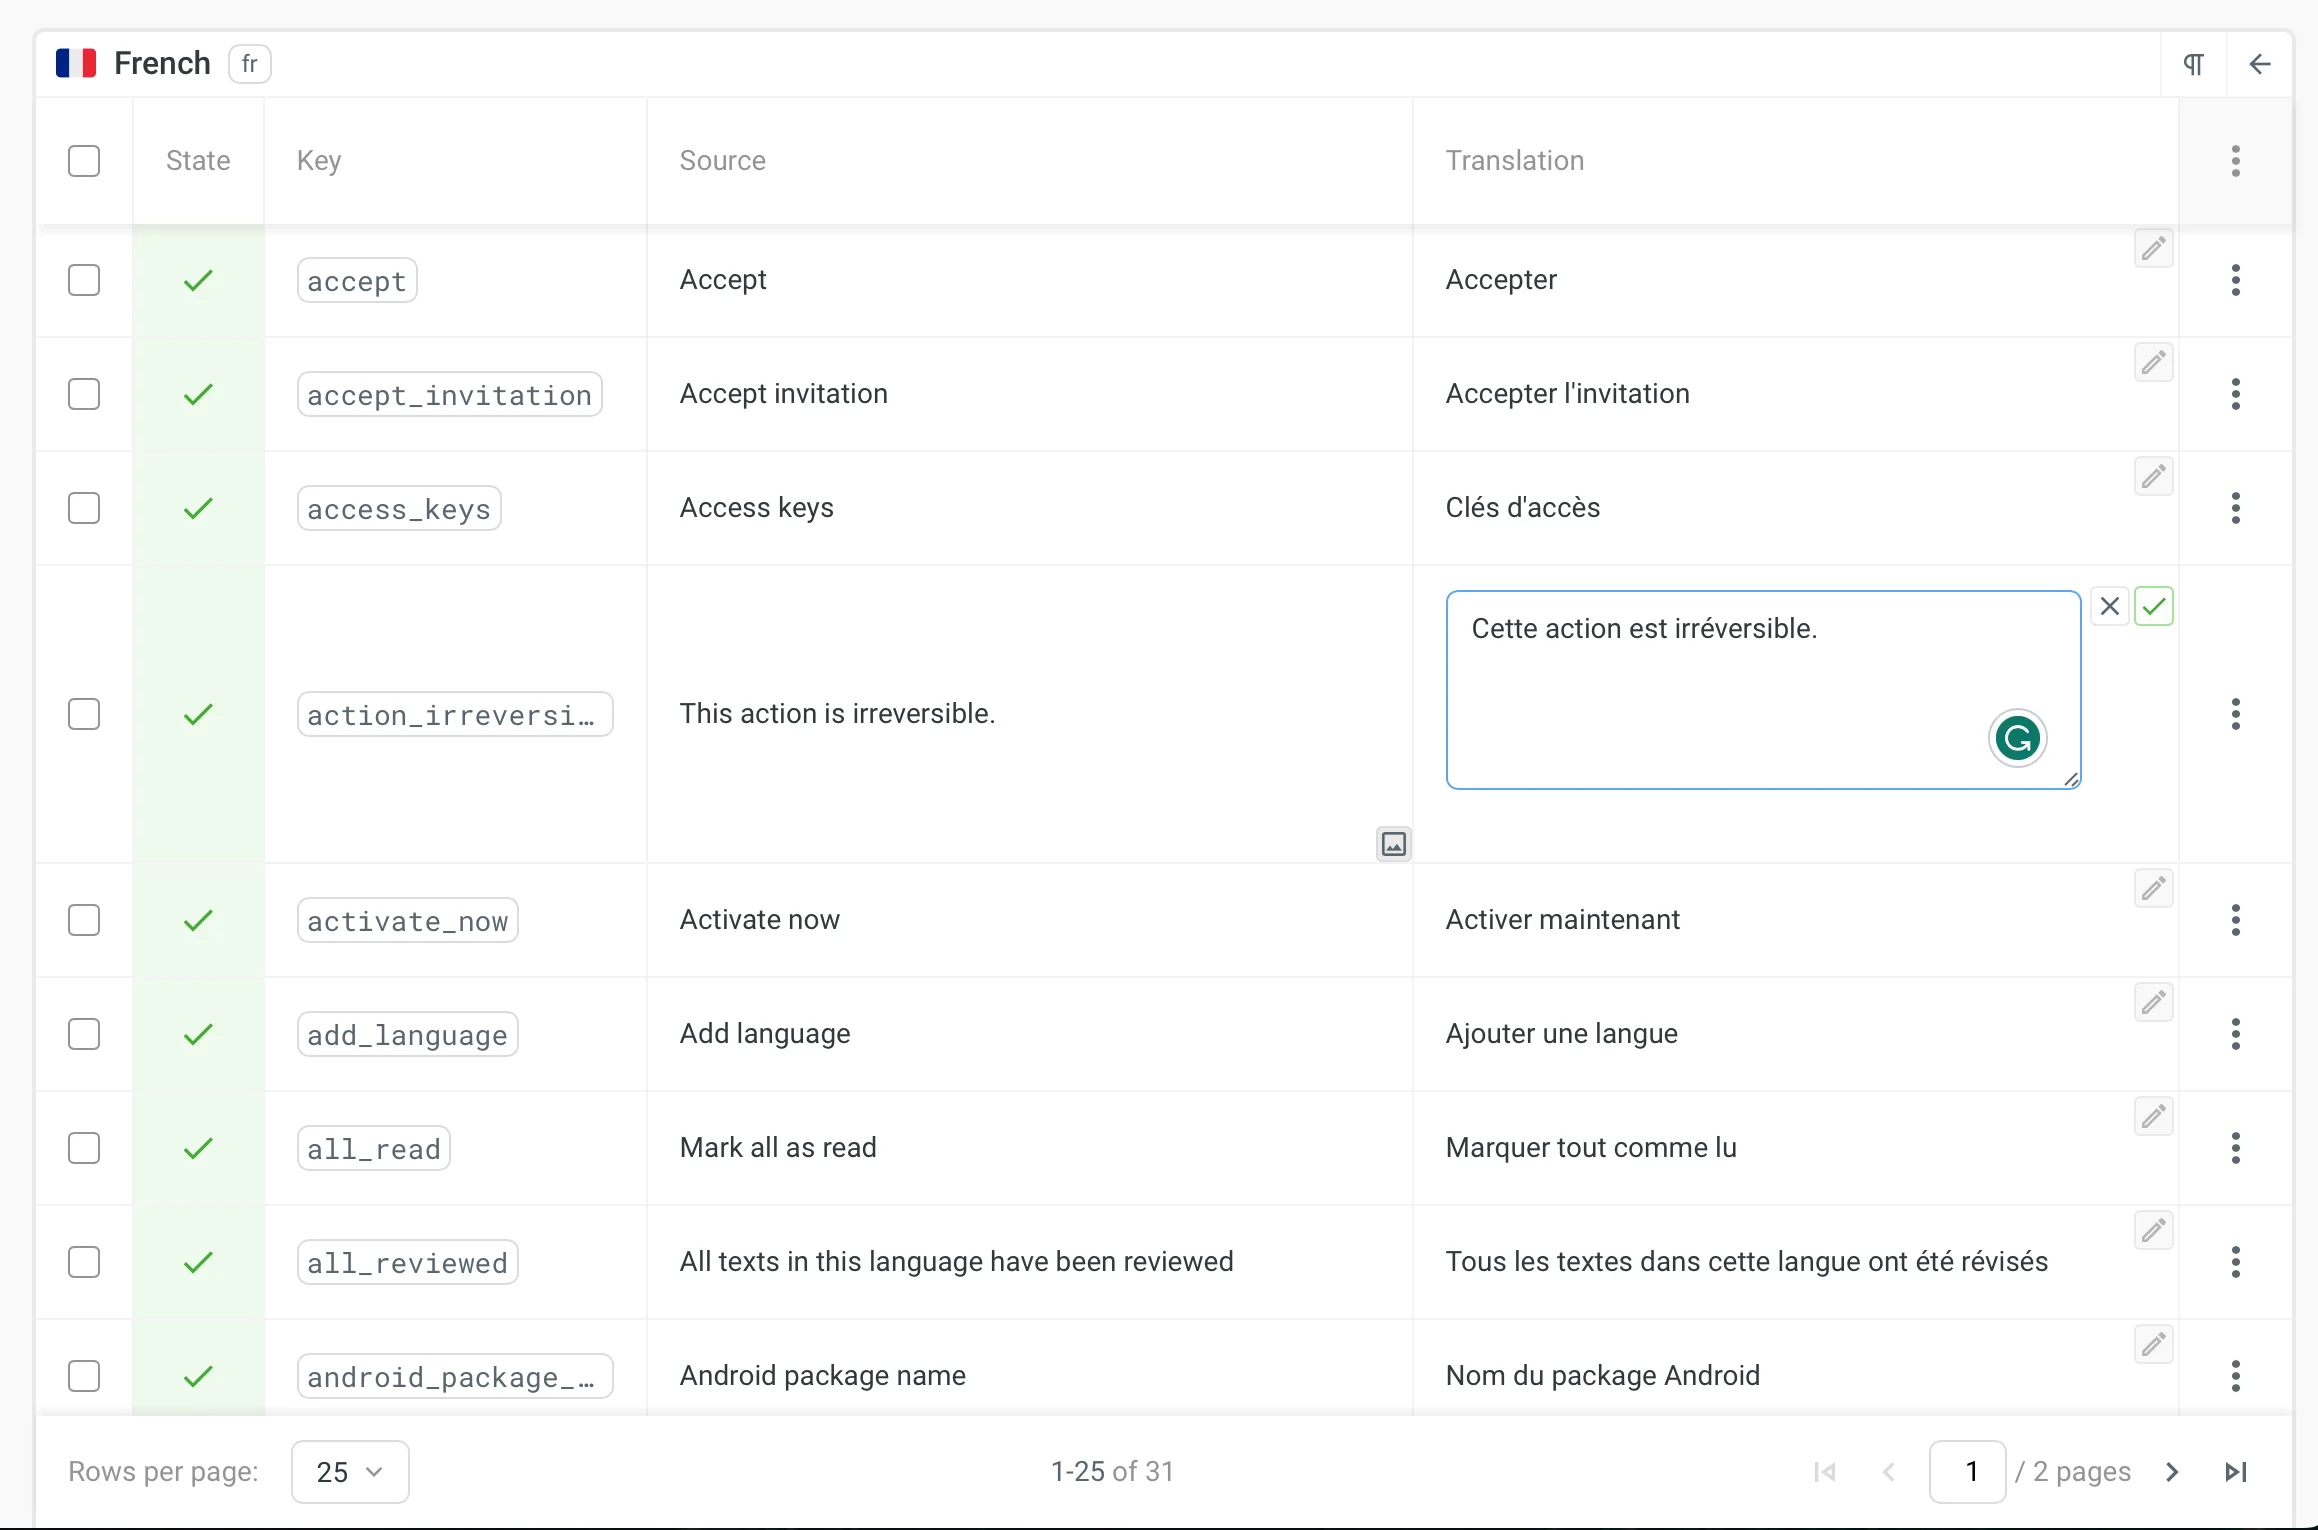Check the accept_invitation row checkbox
Viewport: 2318px width, 1530px height.
(x=84, y=394)
